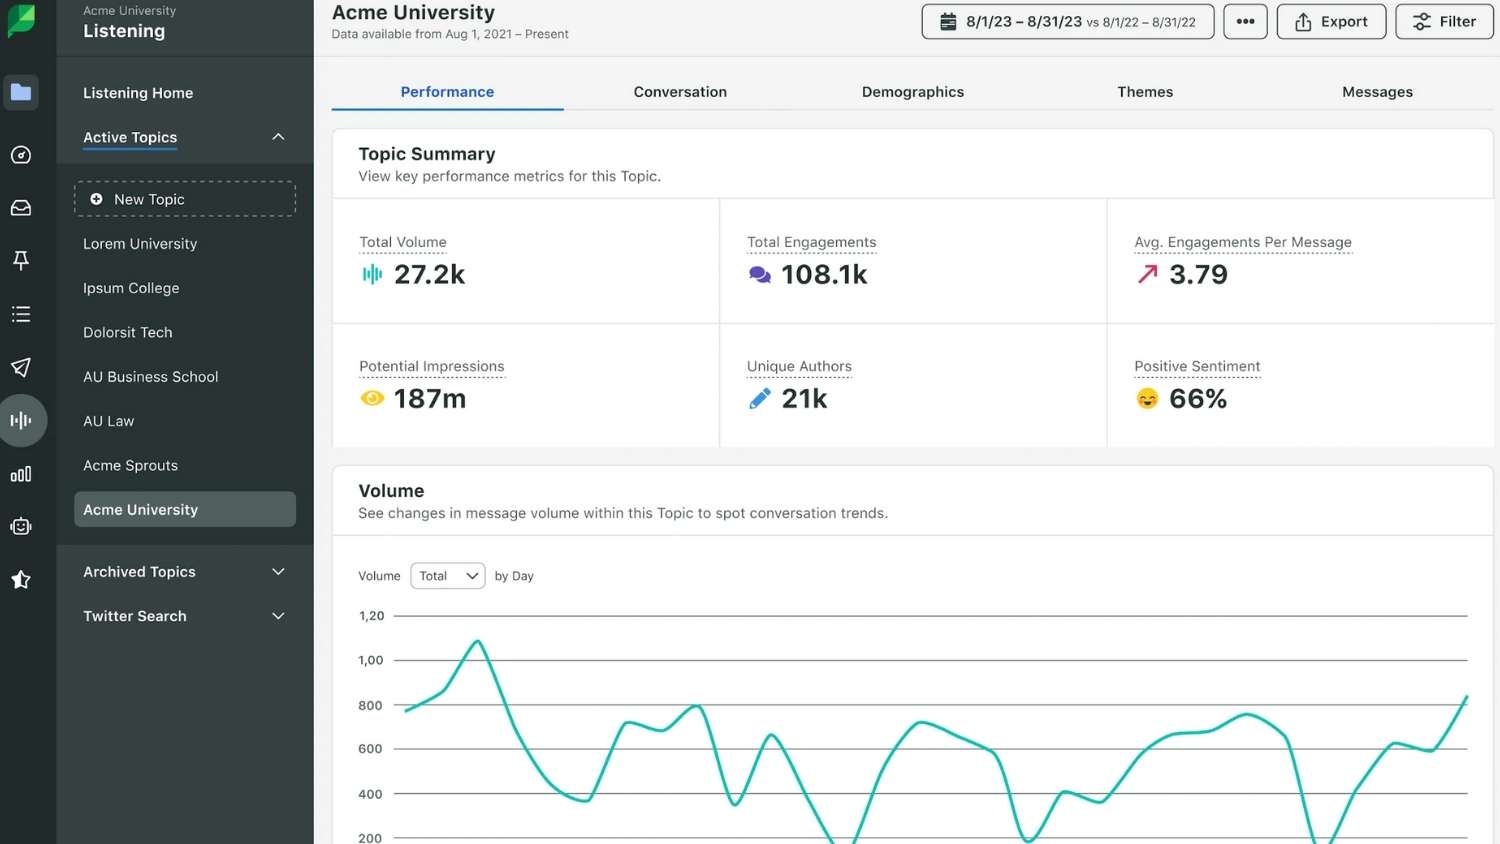
Task: Click the star icon at the sidebar bottom
Action: 20,579
